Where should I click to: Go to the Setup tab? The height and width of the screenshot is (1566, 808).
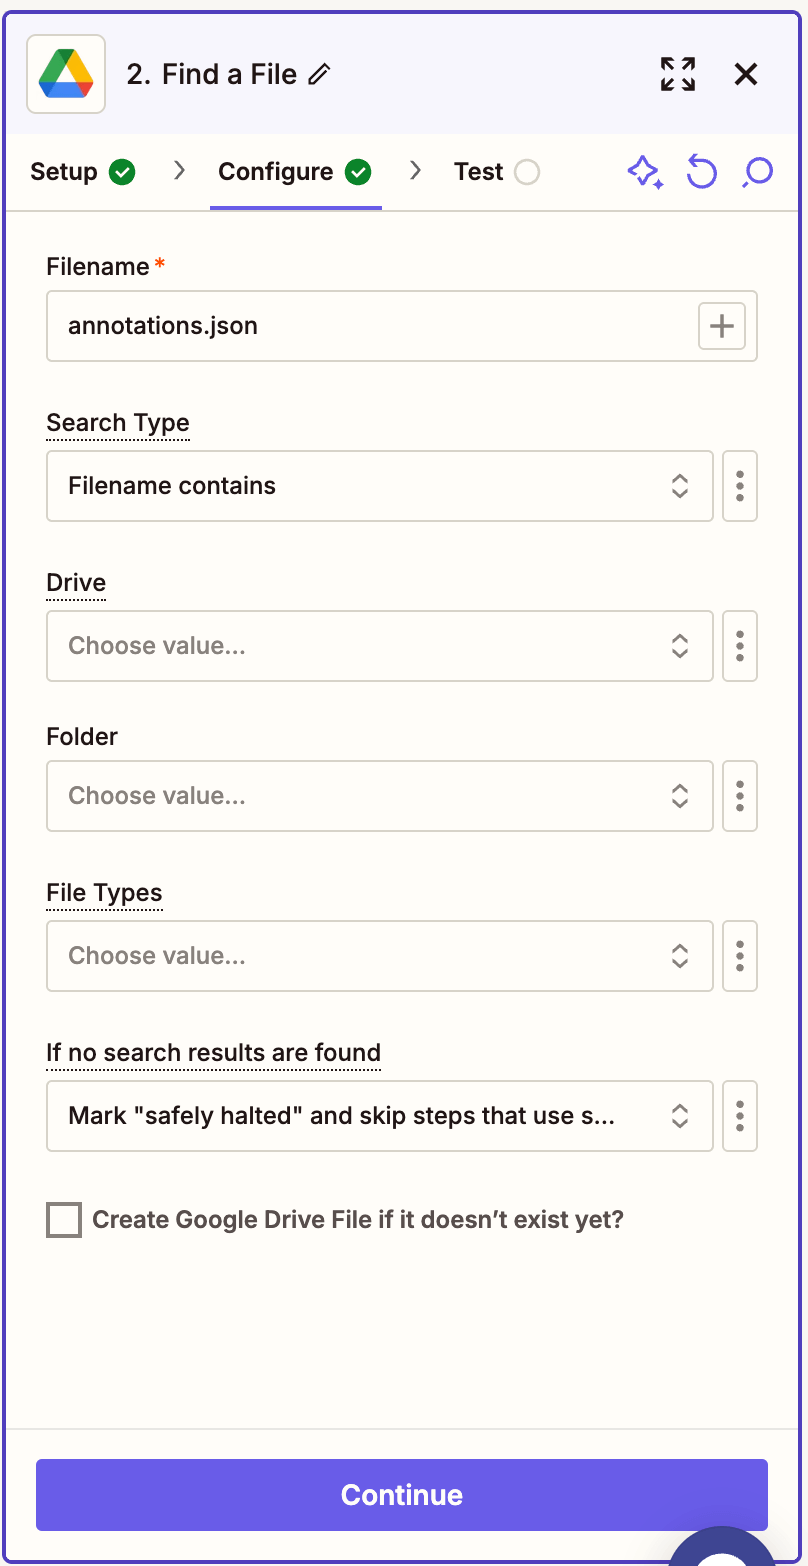click(x=62, y=172)
